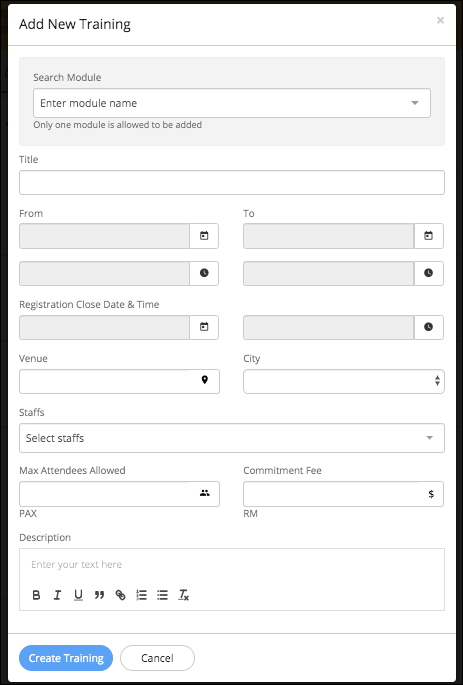463x685 pixels.
Task: Toggle italic formatting in Description editor
Action: tap(57, 595)
